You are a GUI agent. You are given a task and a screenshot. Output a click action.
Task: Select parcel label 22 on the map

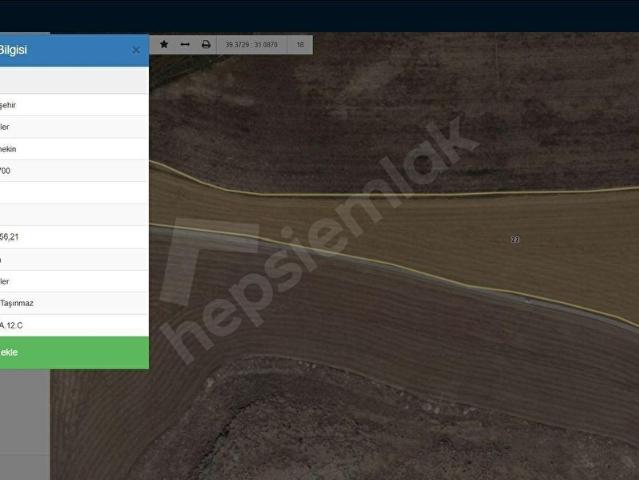pyautogui.click(x=515, y=240)
